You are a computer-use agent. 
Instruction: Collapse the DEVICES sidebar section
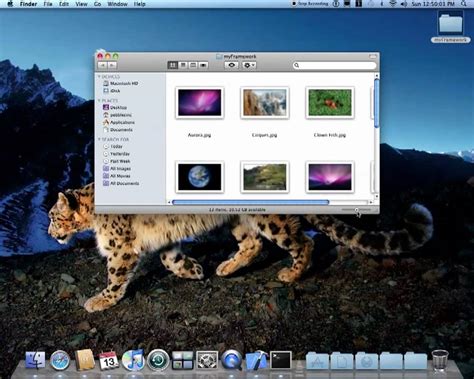(x=99, y=77)
